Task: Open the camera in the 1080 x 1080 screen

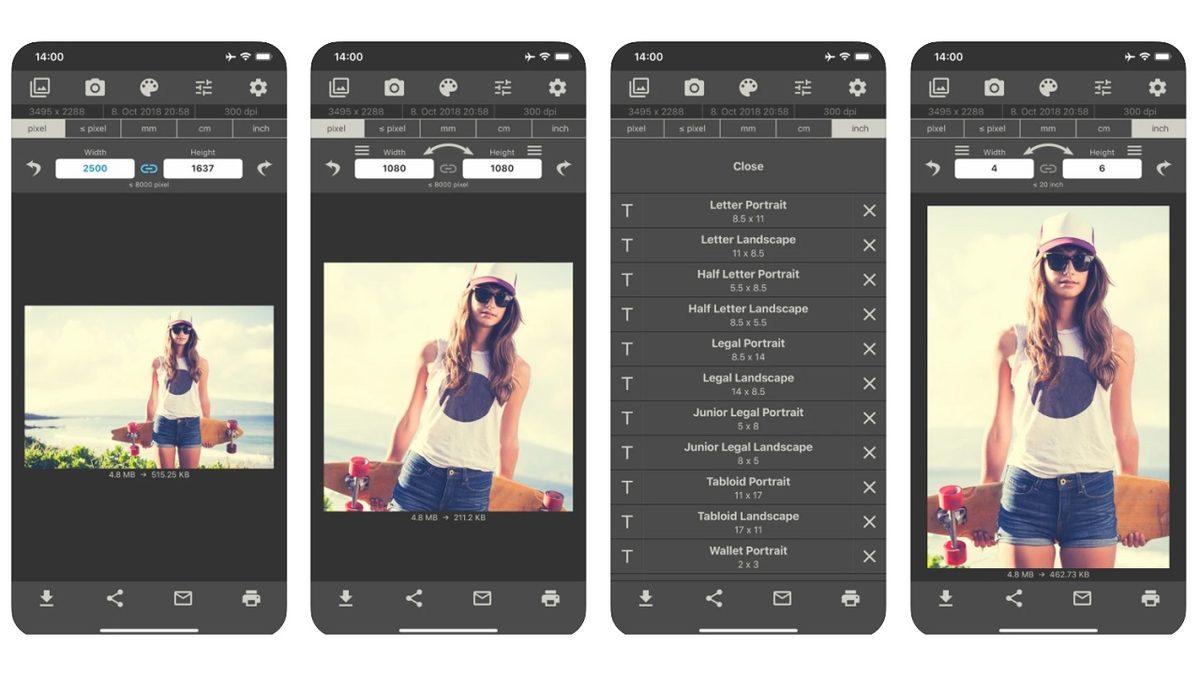Action: pyautogui.click(x=394, y=87)
